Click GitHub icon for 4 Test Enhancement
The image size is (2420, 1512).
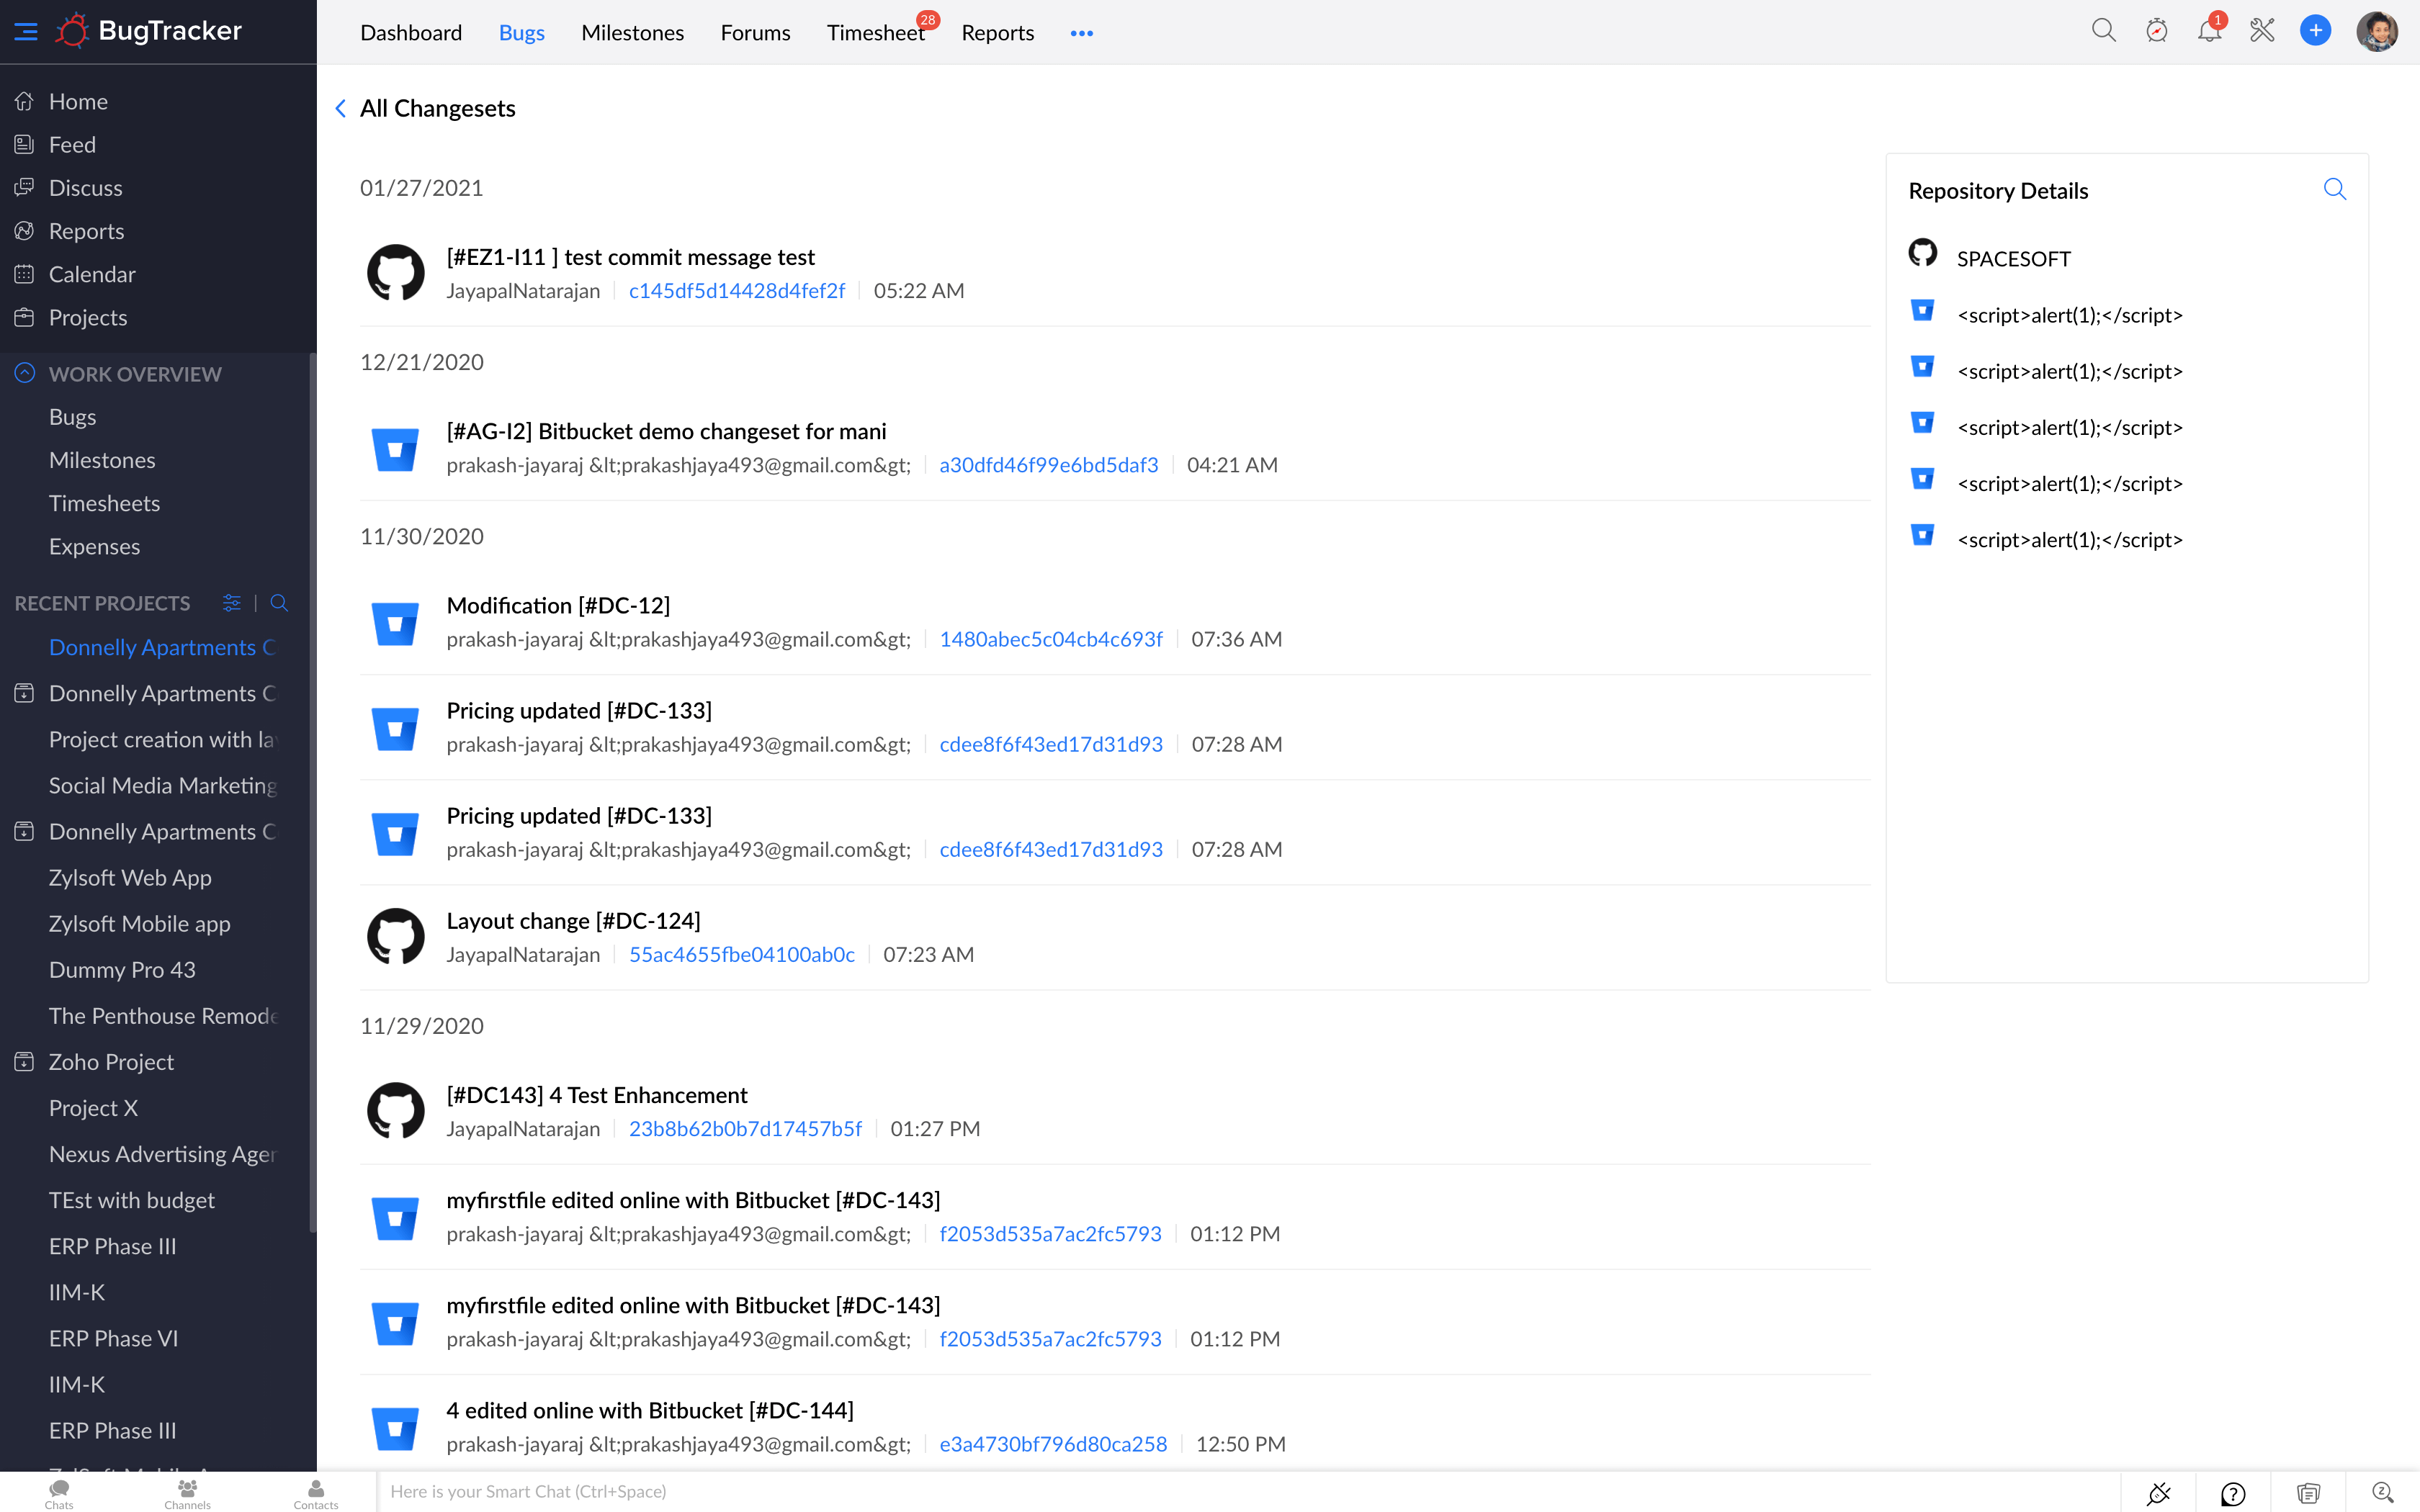coord(396,1110)
